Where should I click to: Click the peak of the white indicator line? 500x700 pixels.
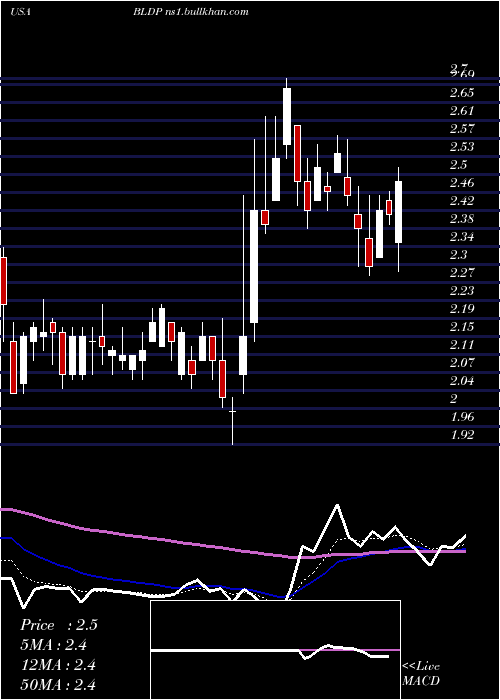tap(337, 506)
